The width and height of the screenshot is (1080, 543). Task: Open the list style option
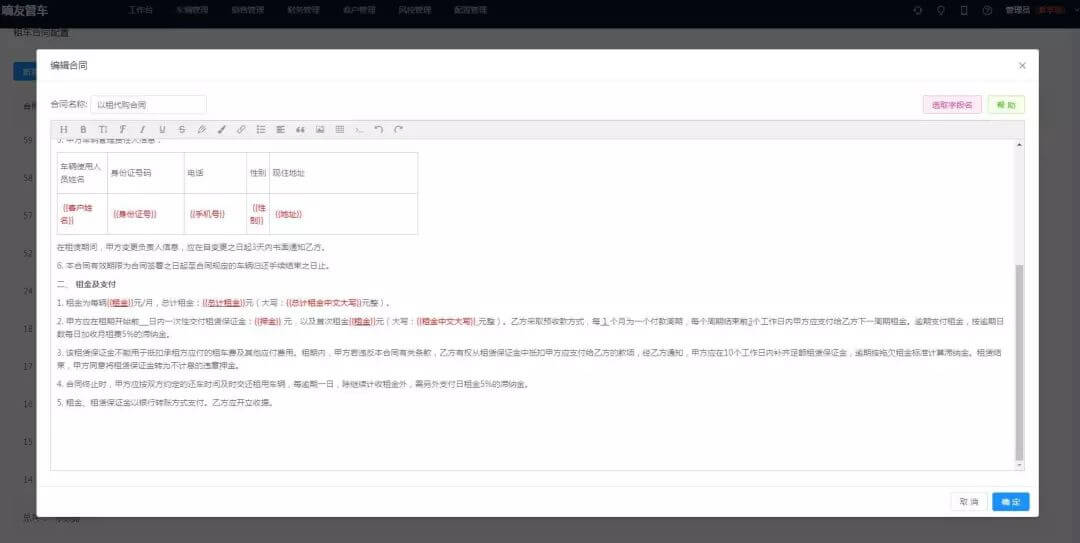pos(261,129)
